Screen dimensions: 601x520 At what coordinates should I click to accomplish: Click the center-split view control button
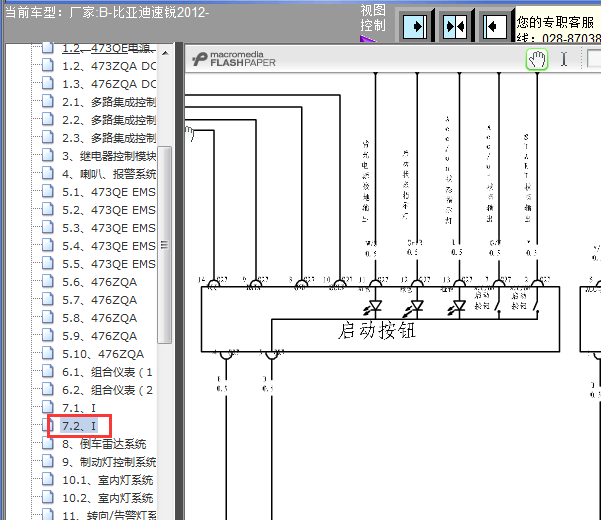click(456, 26)
